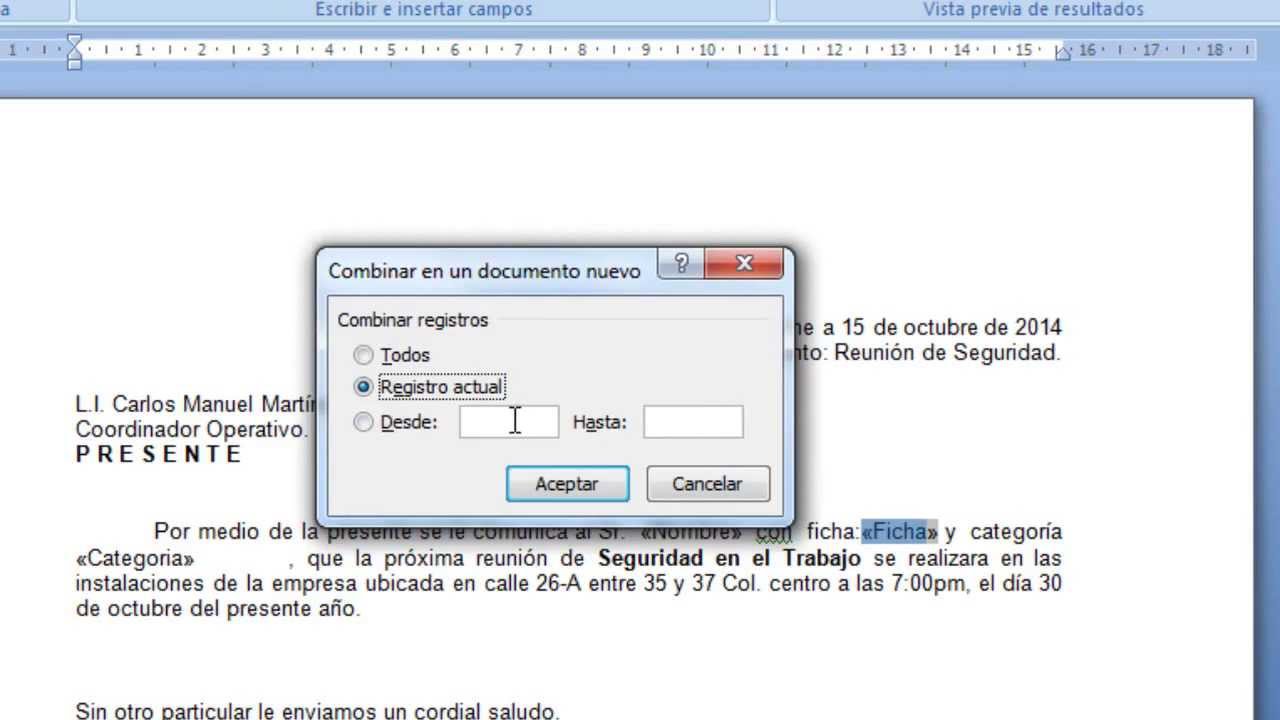
Task: Click the right indent marker on ruler
Action: 1063,52
